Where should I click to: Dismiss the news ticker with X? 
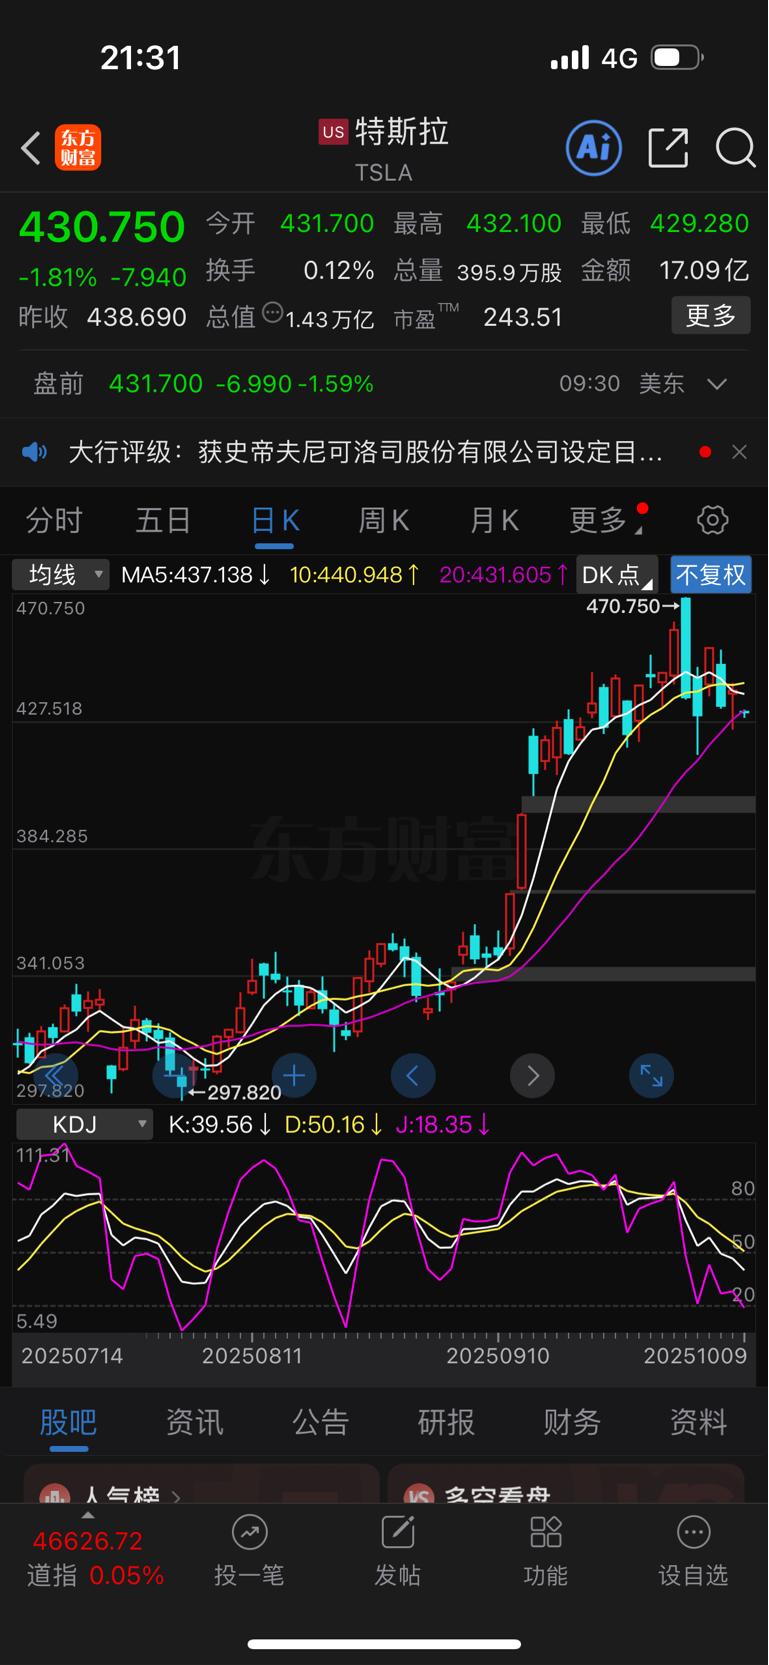pyautogui.click(x=739, y=452)
